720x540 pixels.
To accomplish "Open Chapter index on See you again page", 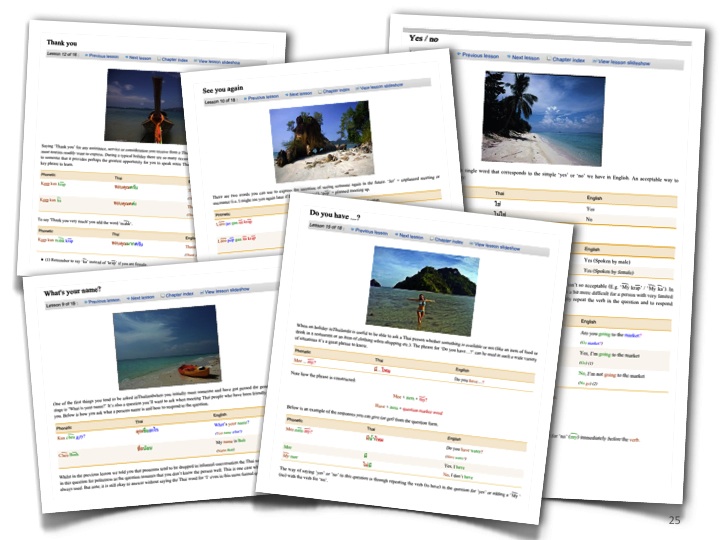I will point(336,90).
